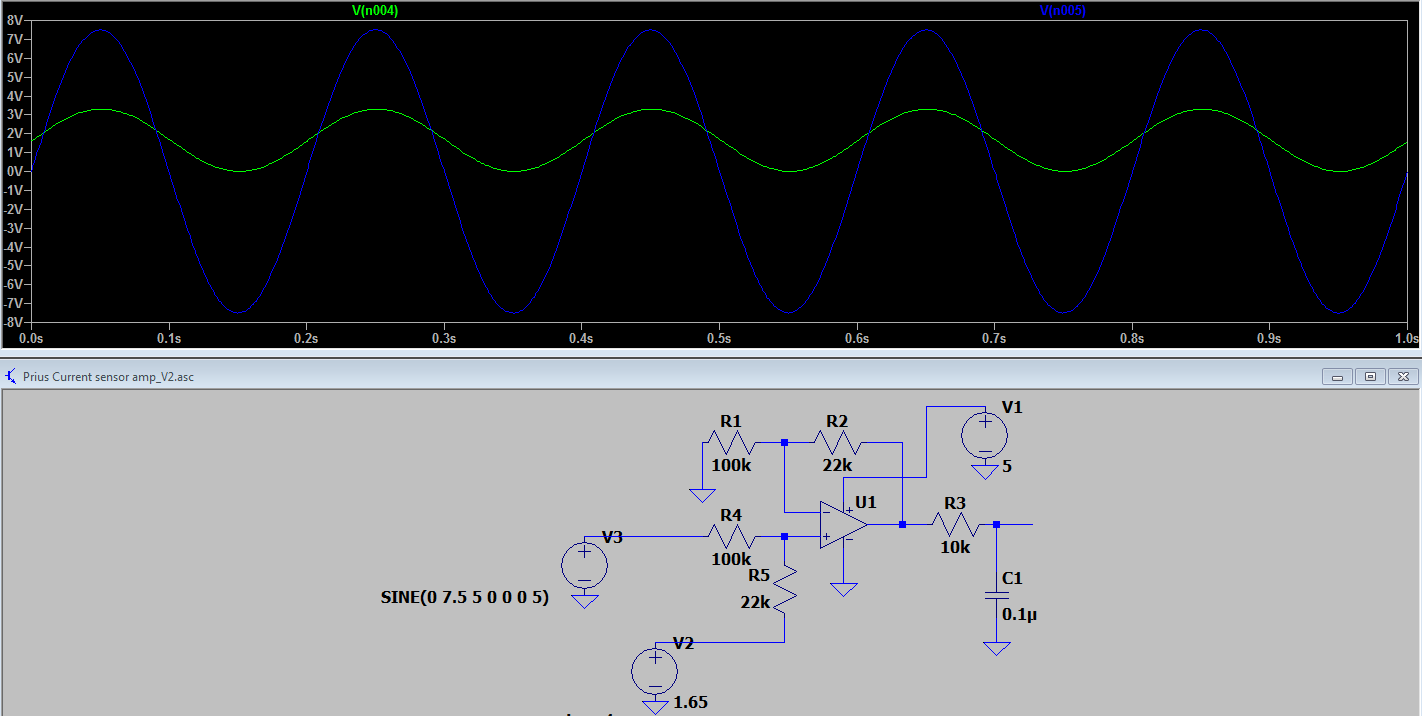The height and width of the screenshot is (716, 1422).
Task: Click resistor R3 at op-amp output
Action: pyautogui.click(x=955, y=524)
